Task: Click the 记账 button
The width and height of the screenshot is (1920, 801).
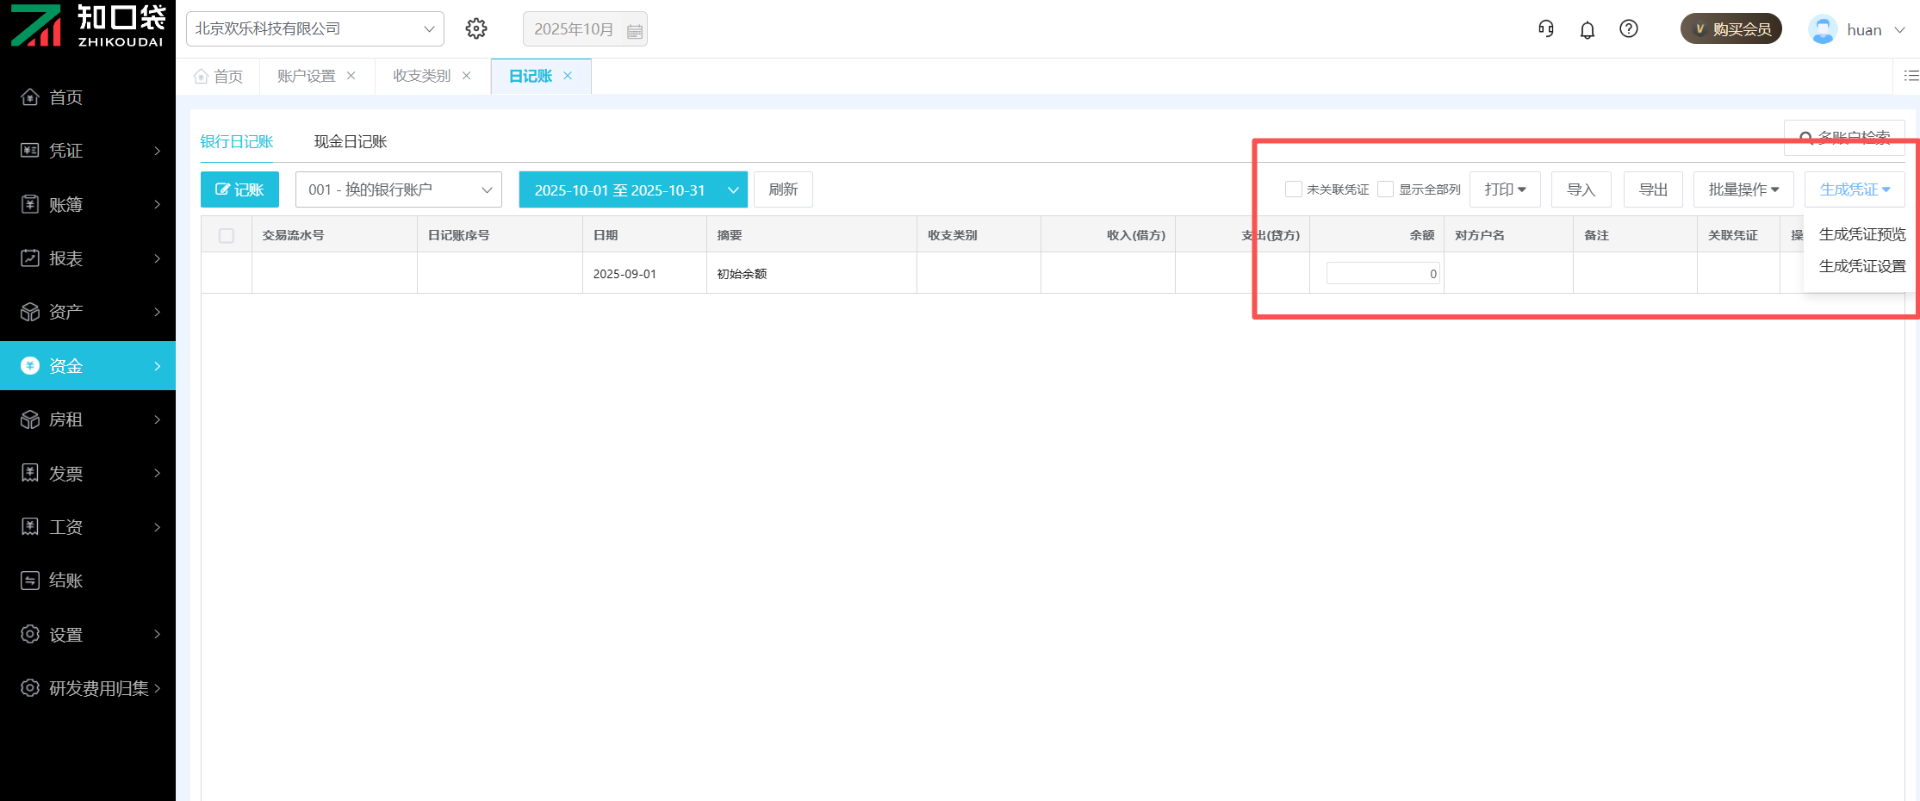Action: [x=240, y=190]
